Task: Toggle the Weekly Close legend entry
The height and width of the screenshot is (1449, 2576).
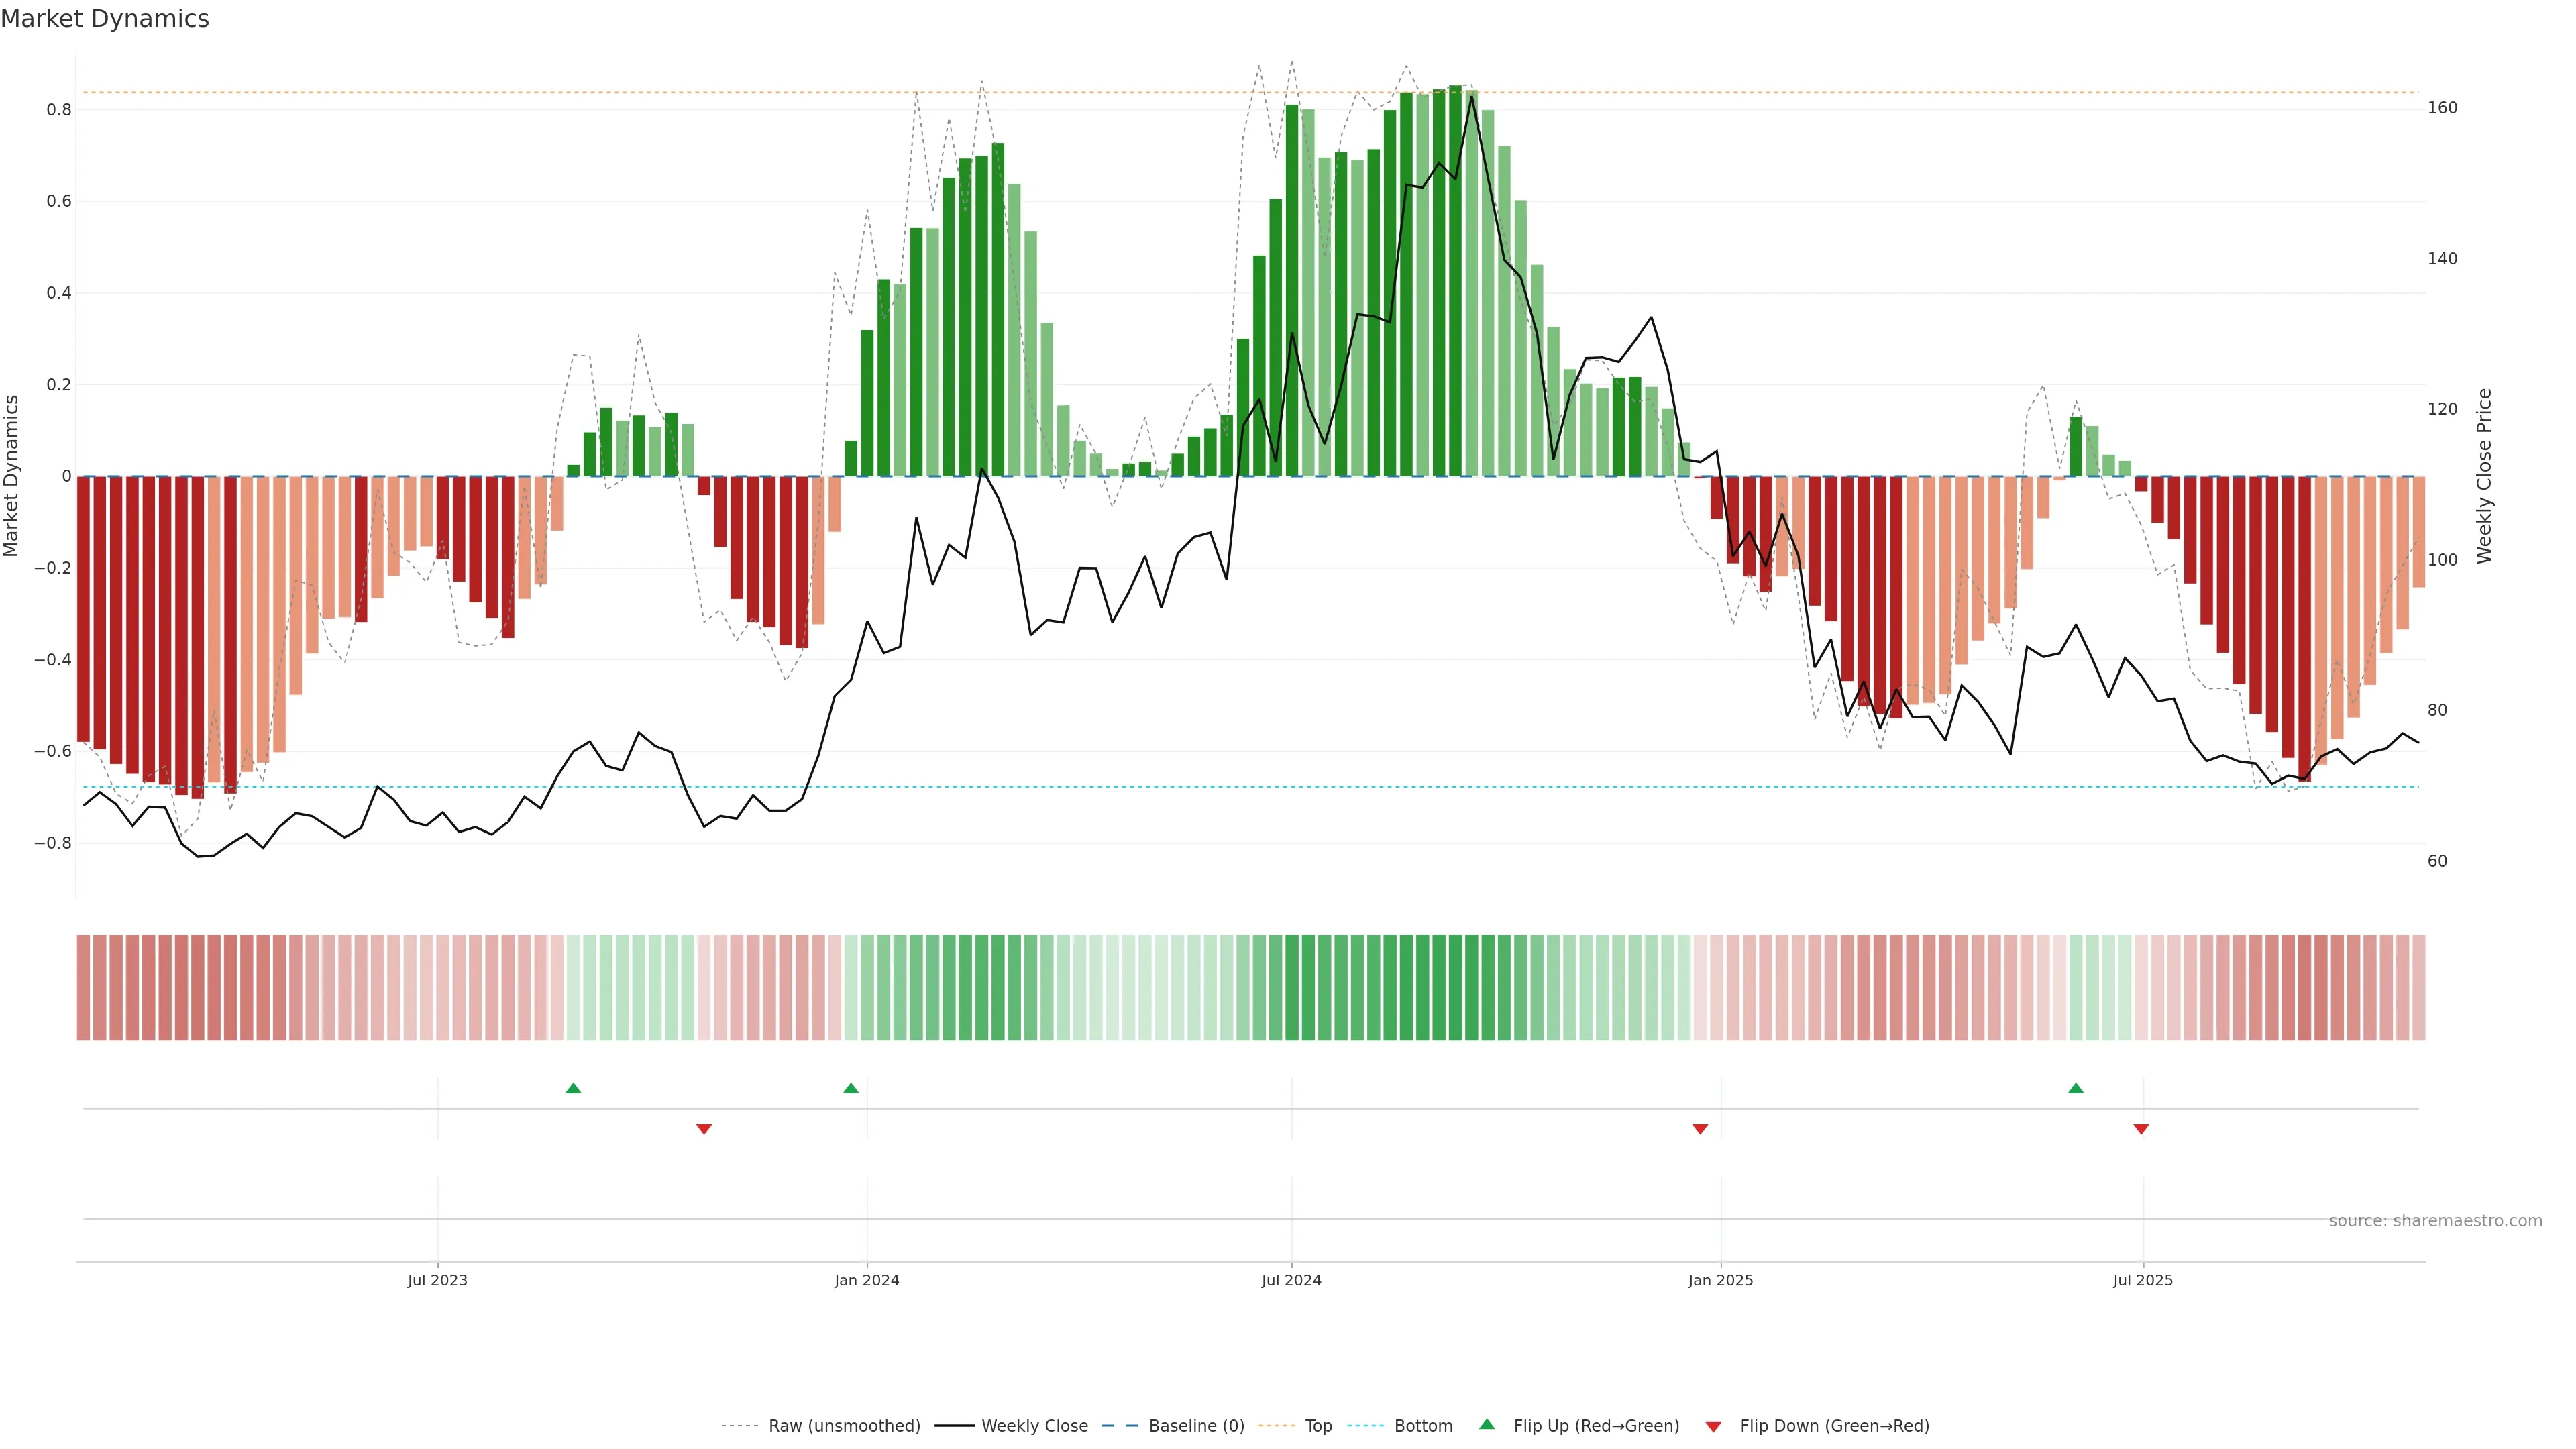Action: 1034,1426
